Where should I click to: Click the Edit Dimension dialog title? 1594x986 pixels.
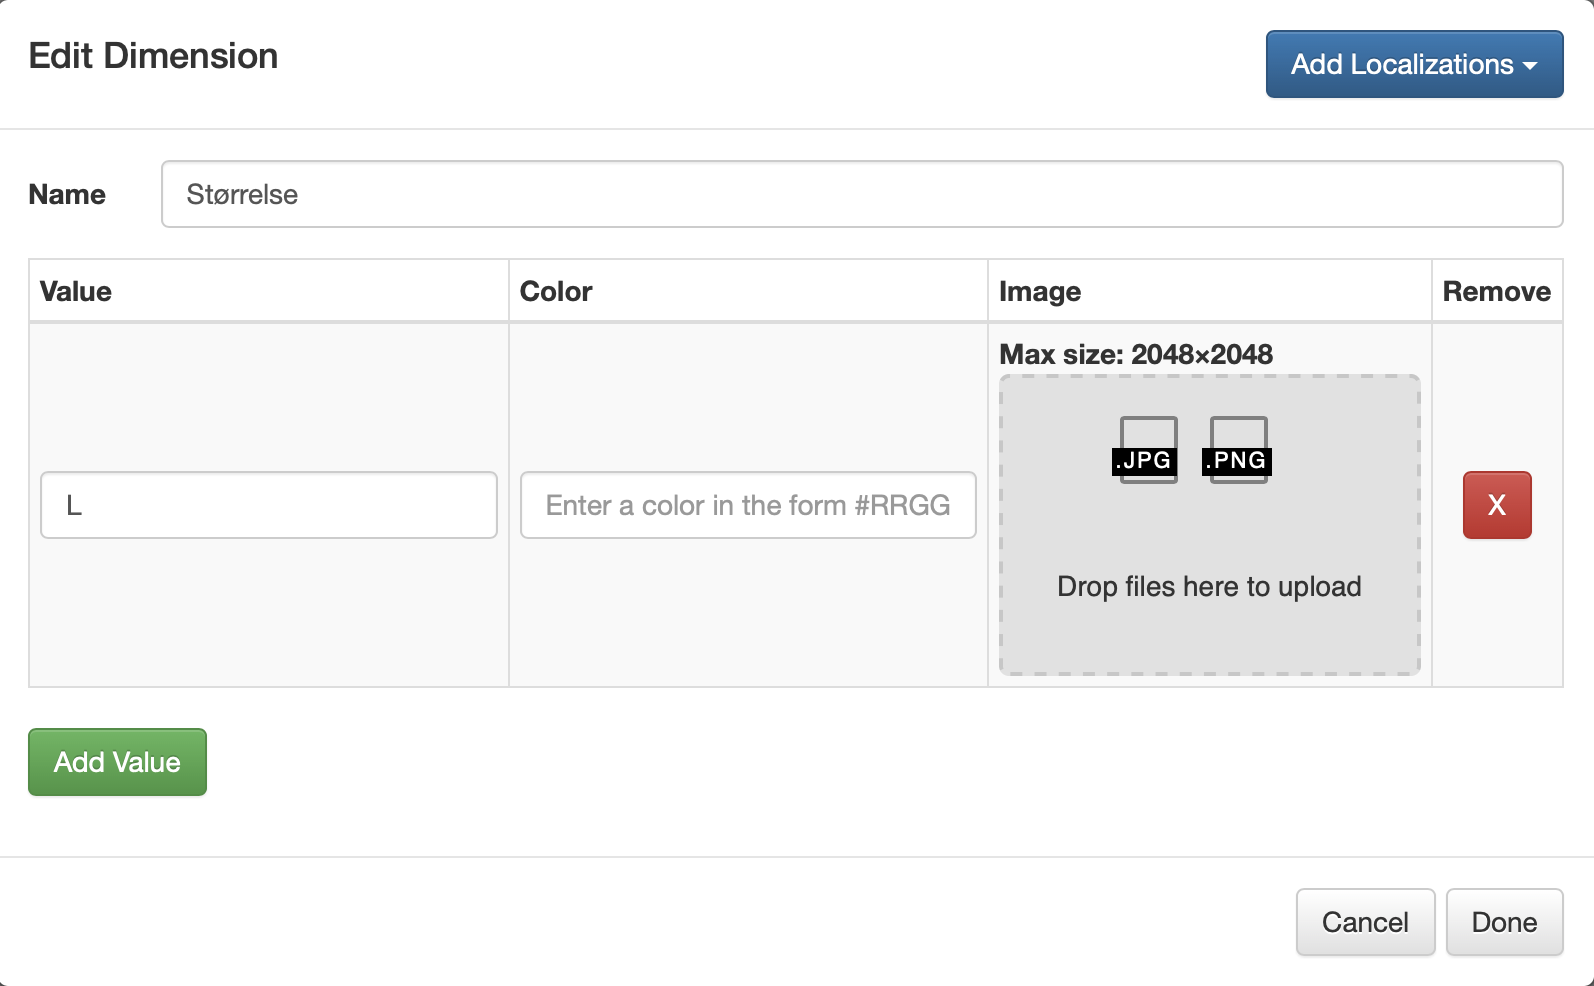153,56
